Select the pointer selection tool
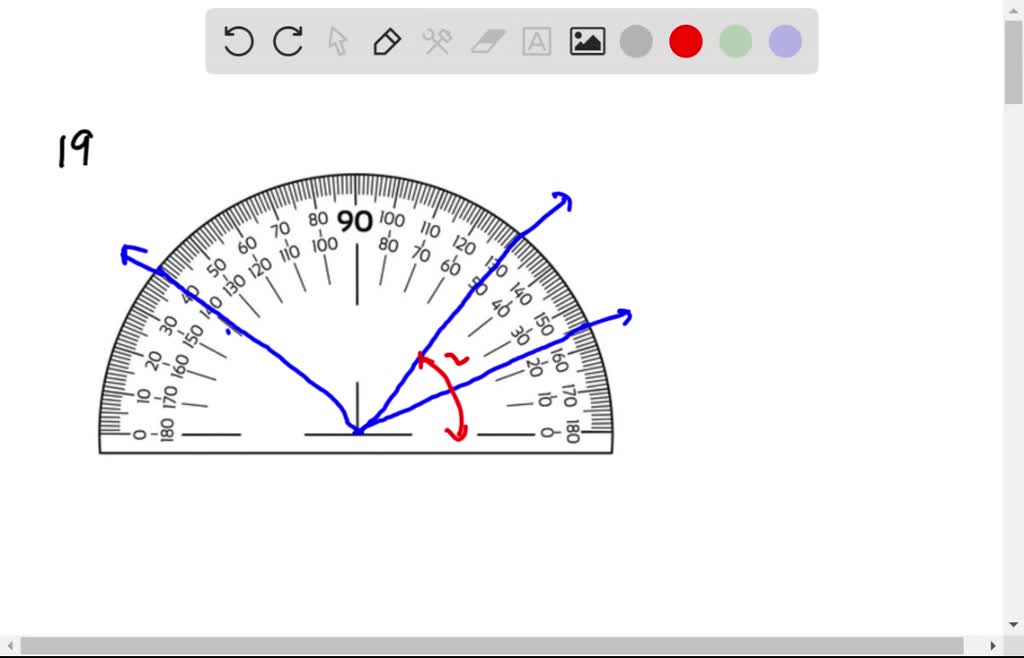The height and width of the screenshot is (658, 1024). pyautogui.click(x=338, y=41)
